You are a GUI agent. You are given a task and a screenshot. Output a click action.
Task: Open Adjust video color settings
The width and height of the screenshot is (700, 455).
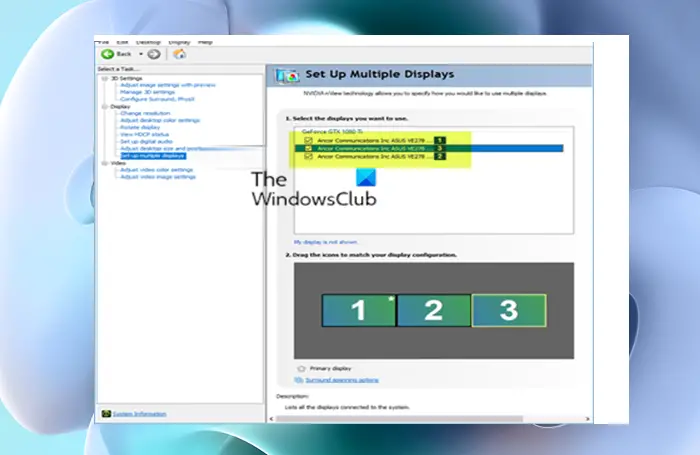(157, 170)
